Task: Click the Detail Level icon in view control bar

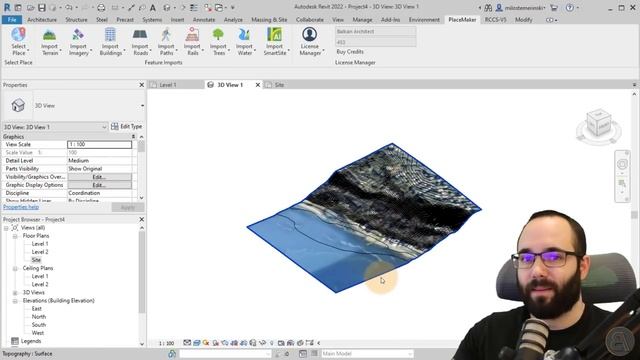Action: tap(187, 343)
